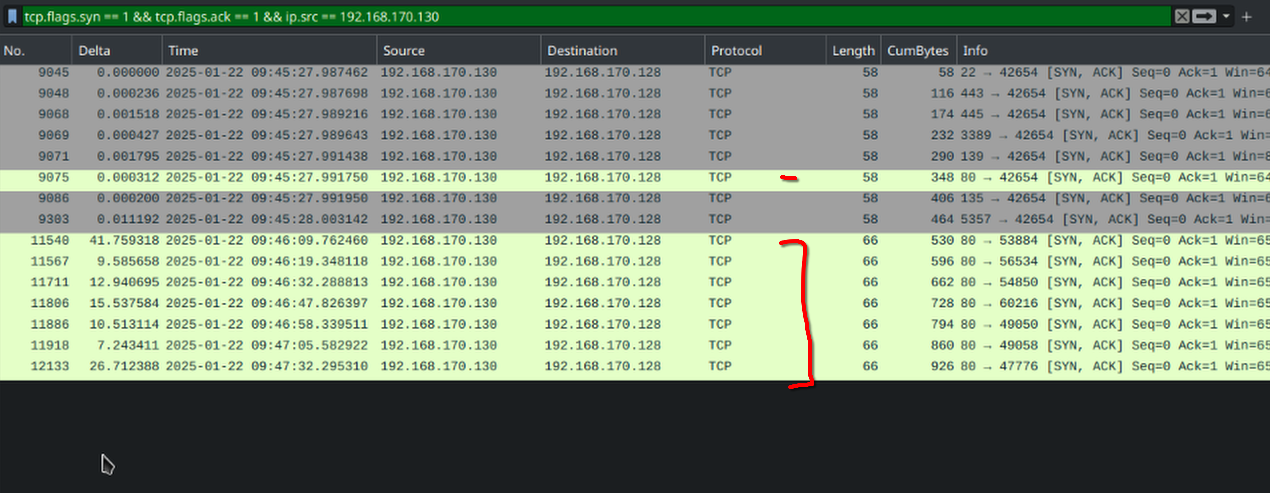Sort by the Protocol column header
Viewport: 1270px width, 493px height.
tap(764, 51)
